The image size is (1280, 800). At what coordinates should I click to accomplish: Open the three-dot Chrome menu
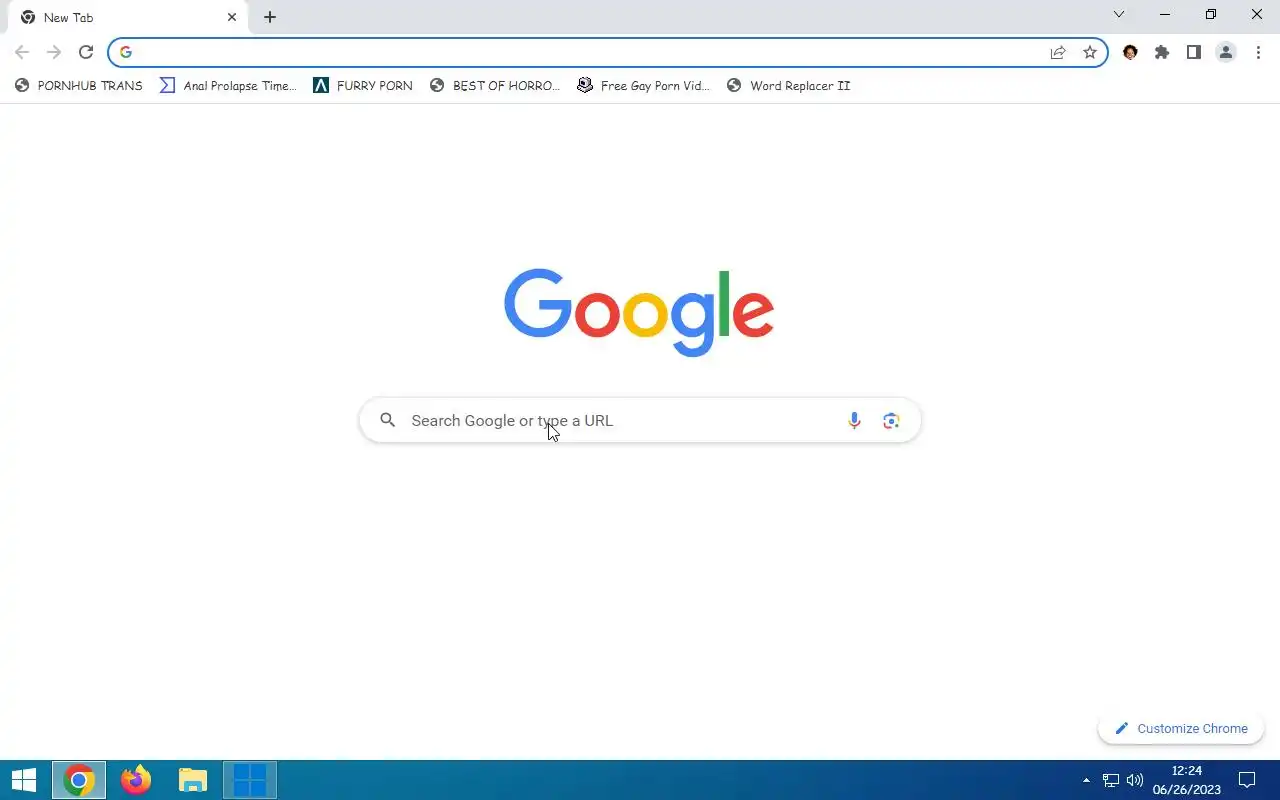pyautogui.click(x=1258, y=52)
